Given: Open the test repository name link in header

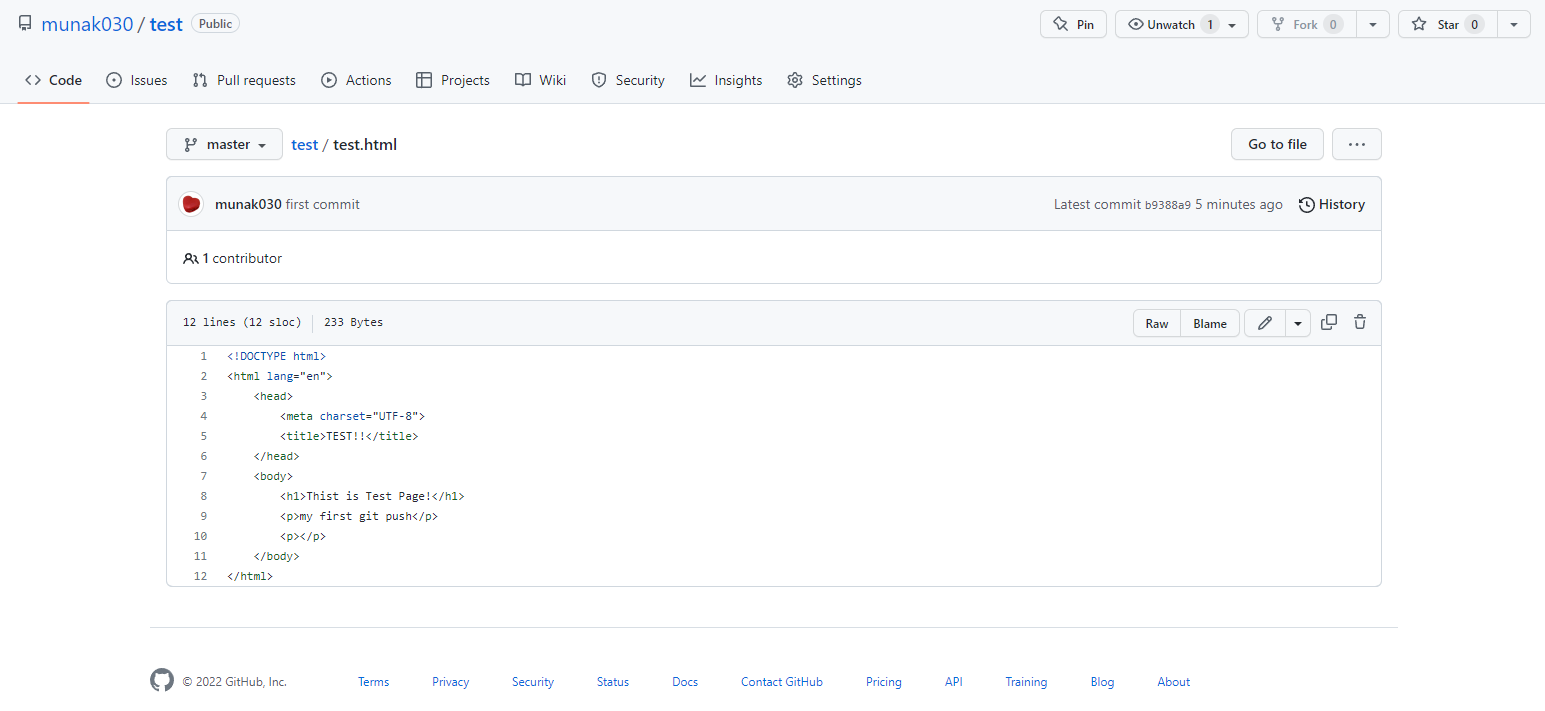Looking at the screenshot, I should point(166,24).
